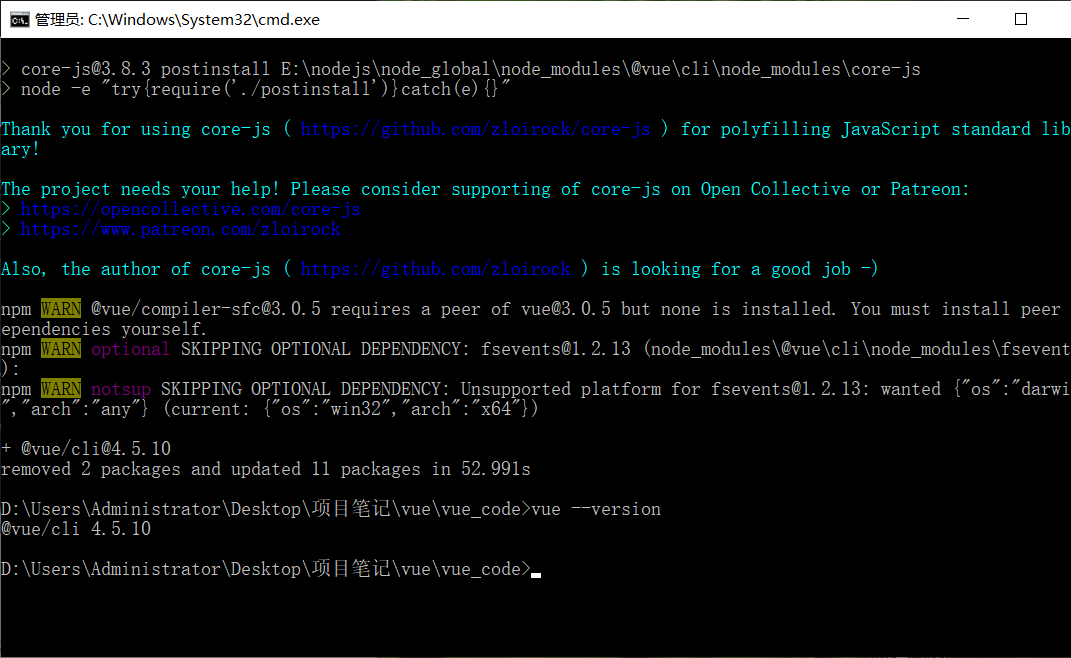
Task: Click 'requires a peer of vue@3.0.5' text
Action: 471,309
